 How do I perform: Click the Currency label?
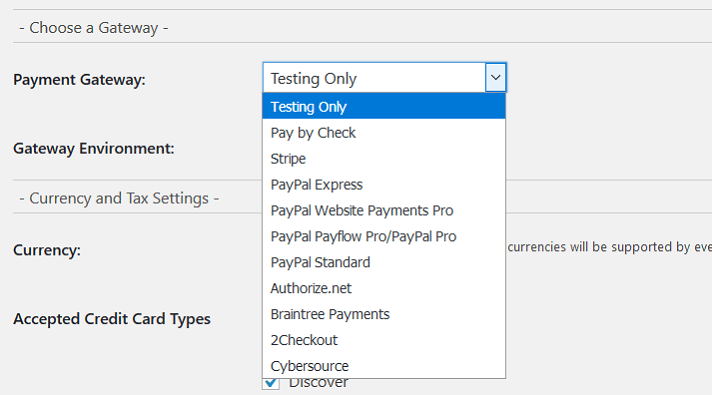click(47, 250)
